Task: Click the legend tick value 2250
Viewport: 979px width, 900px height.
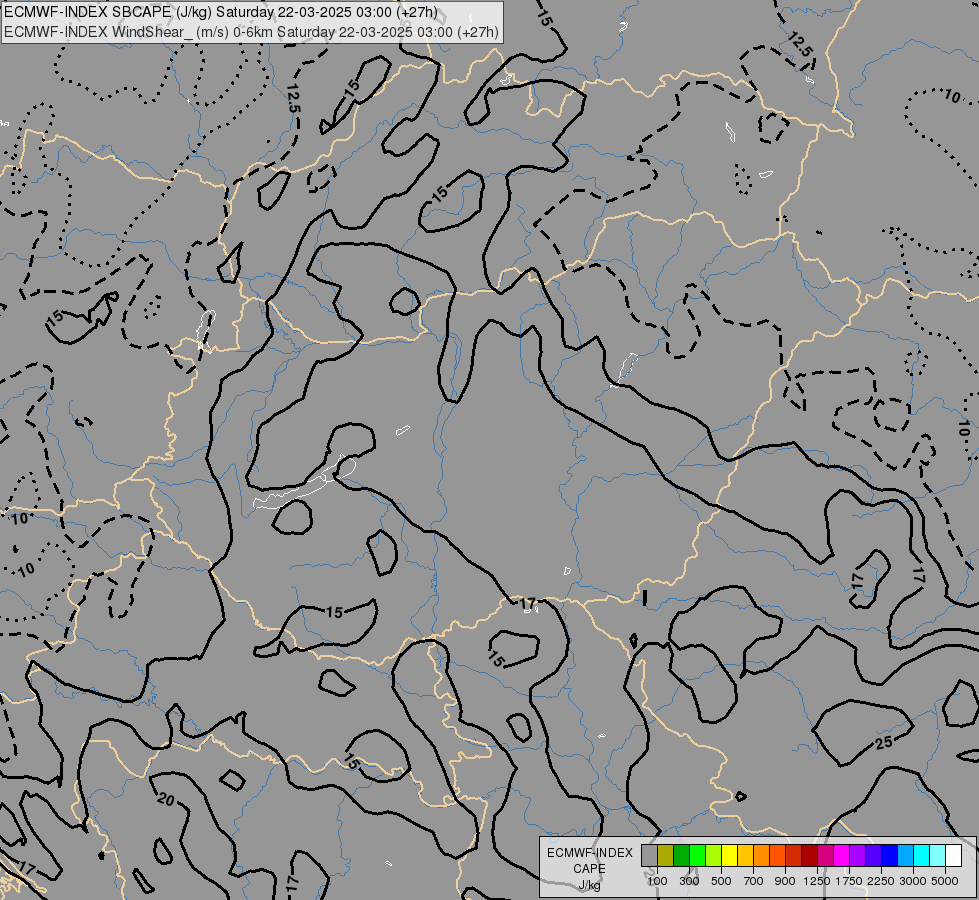Action: point(881,881)
